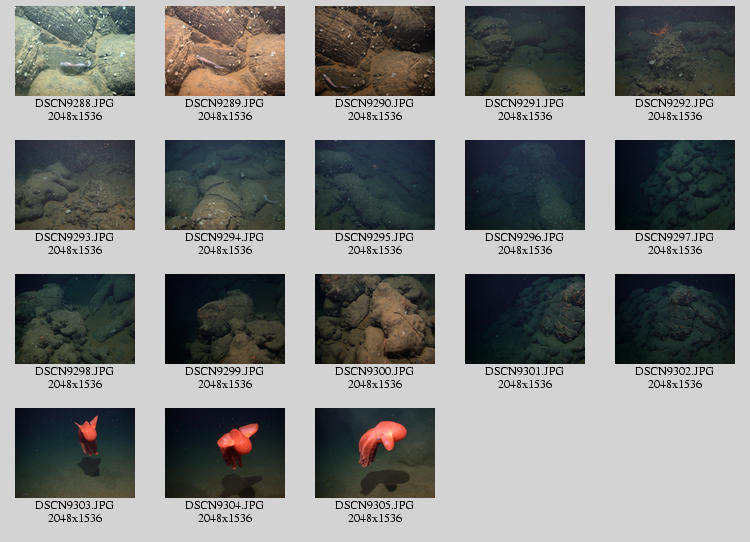Select the DSCN9292.JPG thumbnail image

pyautogui.click(x=675, y=51)
